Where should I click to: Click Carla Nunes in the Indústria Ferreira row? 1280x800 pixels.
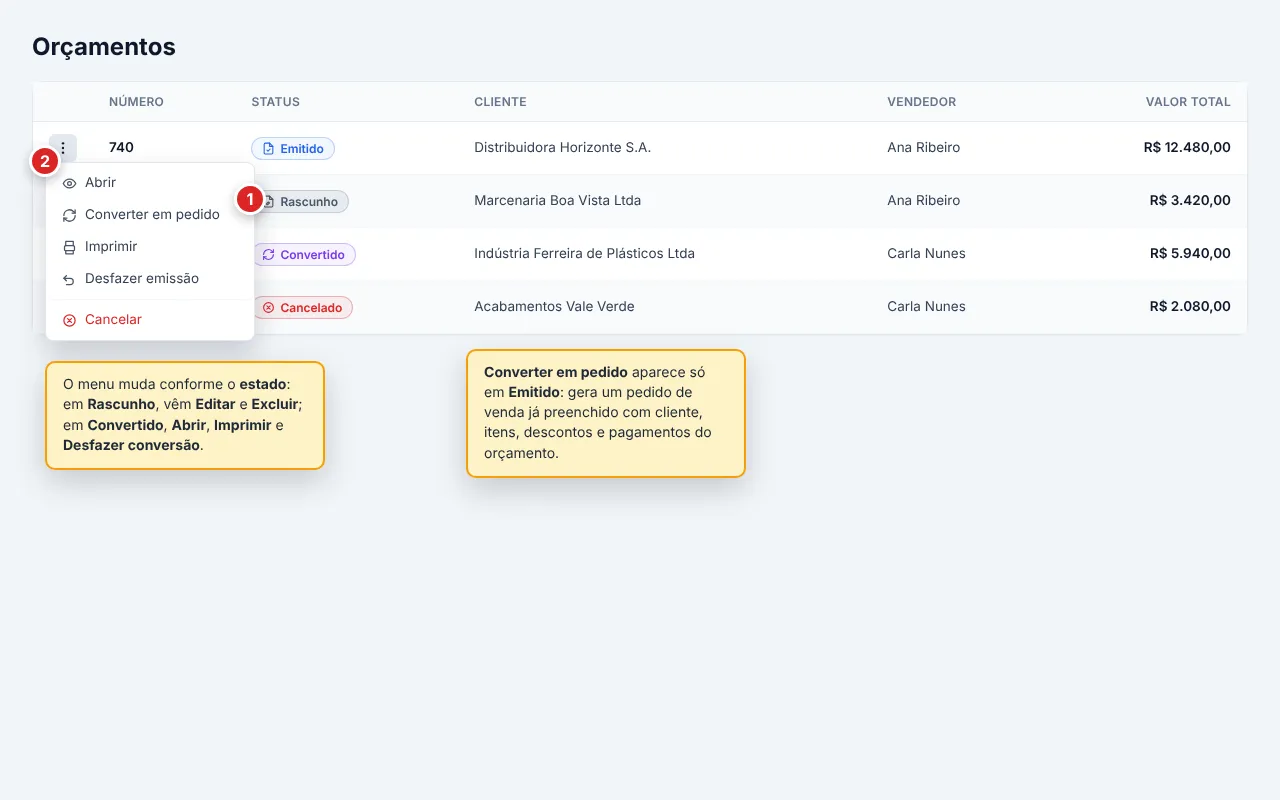926,254
